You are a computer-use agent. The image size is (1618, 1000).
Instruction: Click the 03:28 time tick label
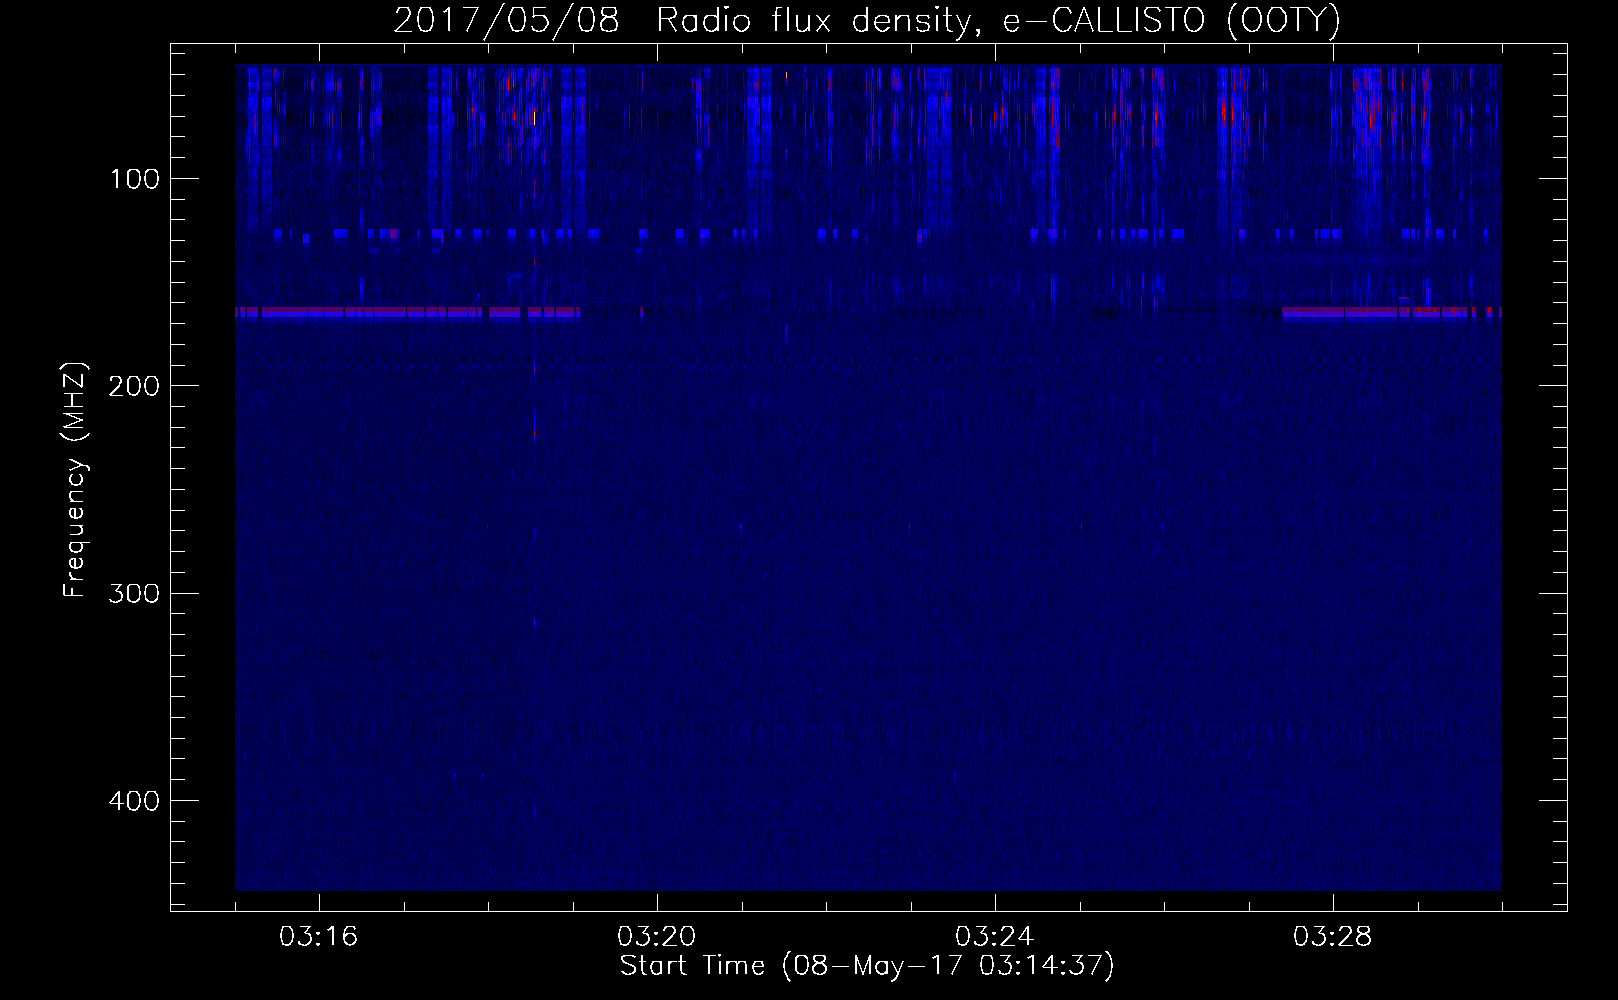[x=1333, y=937]
